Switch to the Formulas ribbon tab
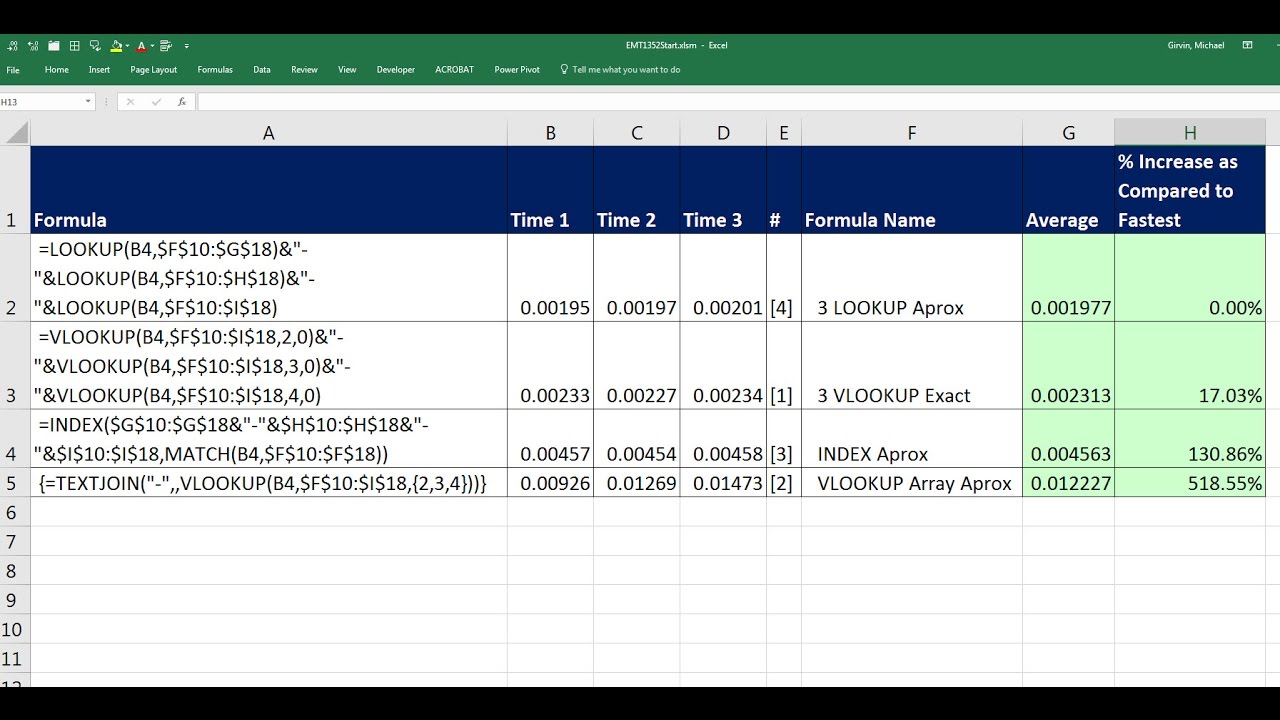 point(215,70)
